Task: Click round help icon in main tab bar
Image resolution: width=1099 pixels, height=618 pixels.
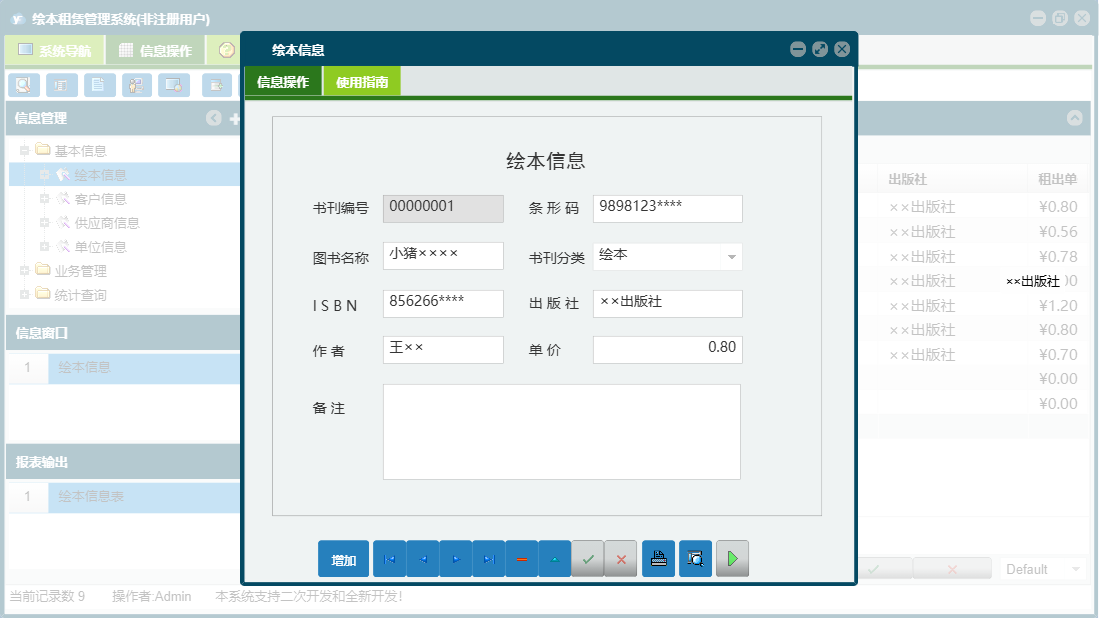Action: coord(226,50)
